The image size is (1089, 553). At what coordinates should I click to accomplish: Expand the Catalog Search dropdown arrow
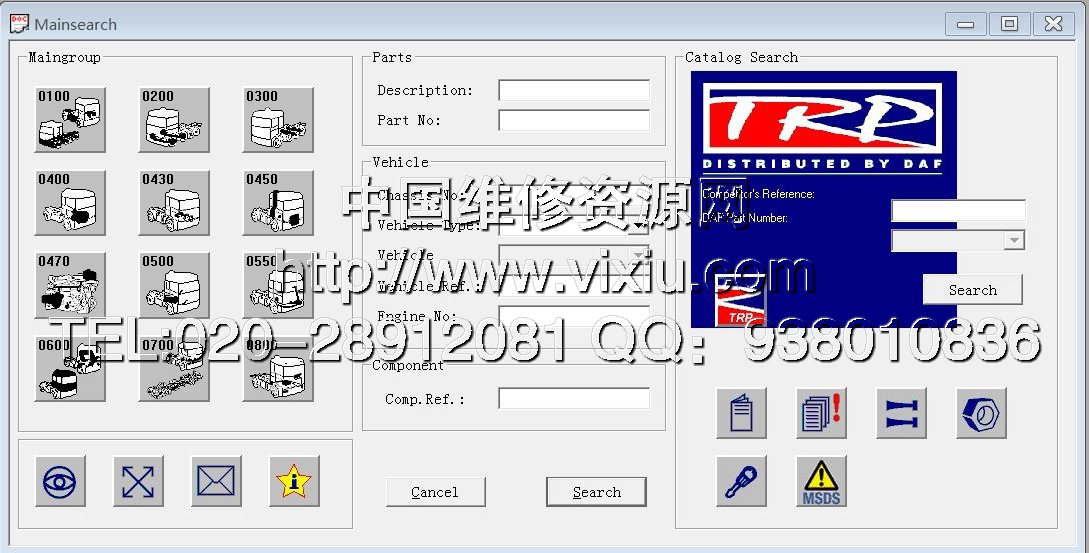coord(1014,240)
